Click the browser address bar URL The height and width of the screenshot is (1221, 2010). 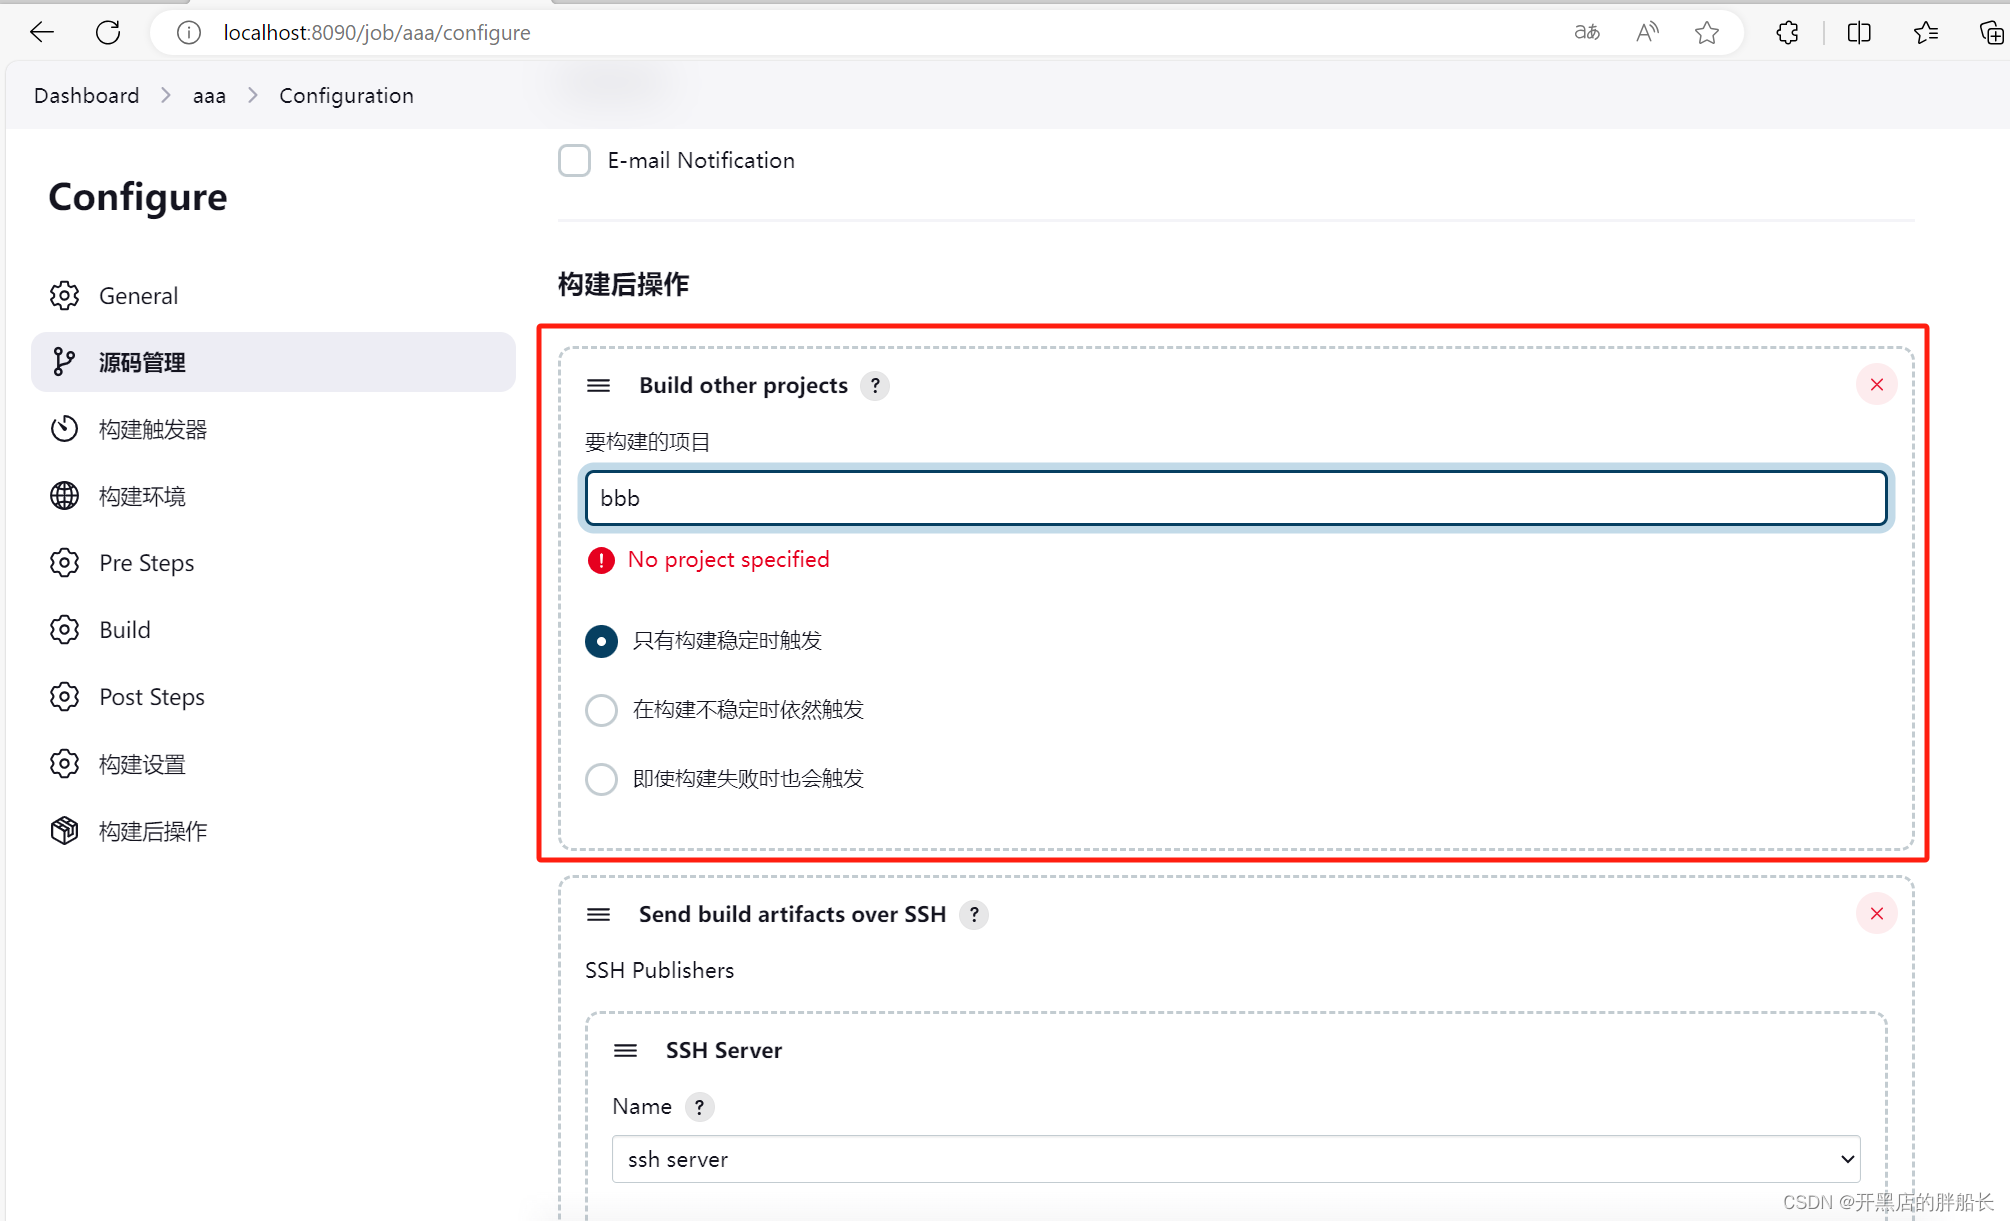coord(377,32)
